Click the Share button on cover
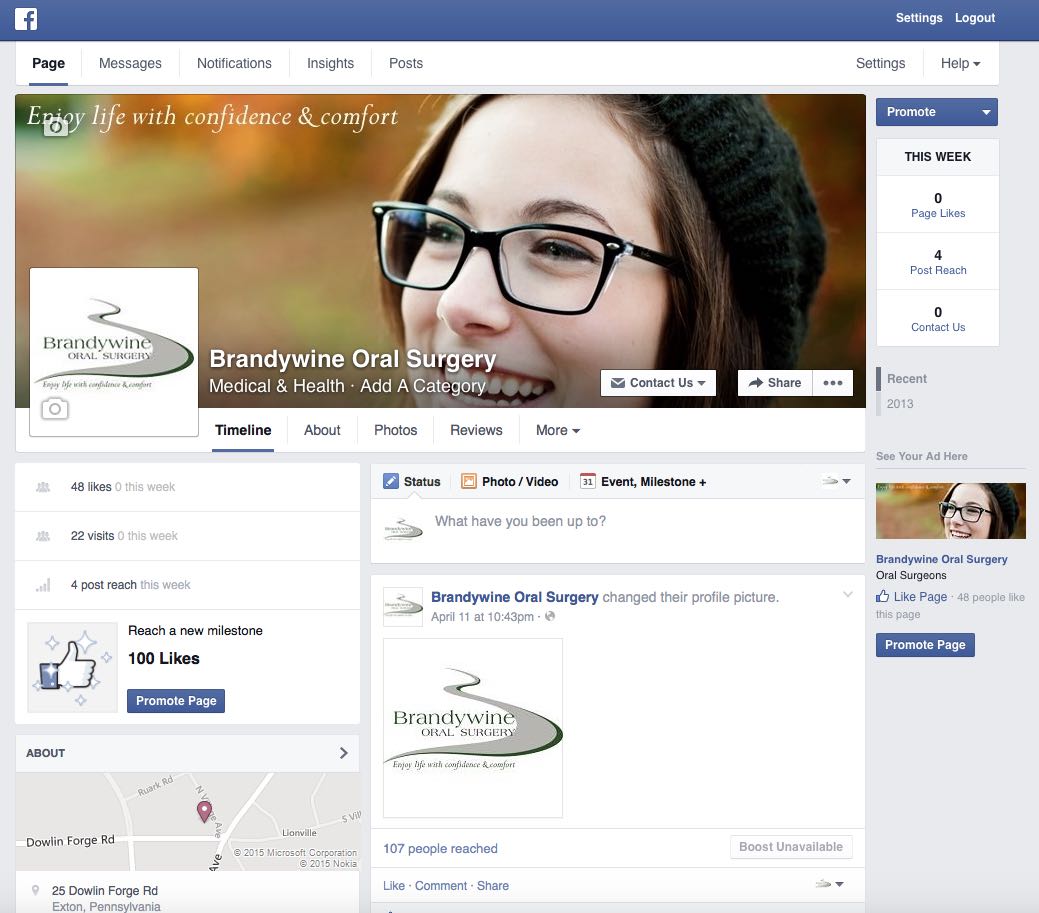The width and height of the screenshot is (1039, 913). pos(775,383)
